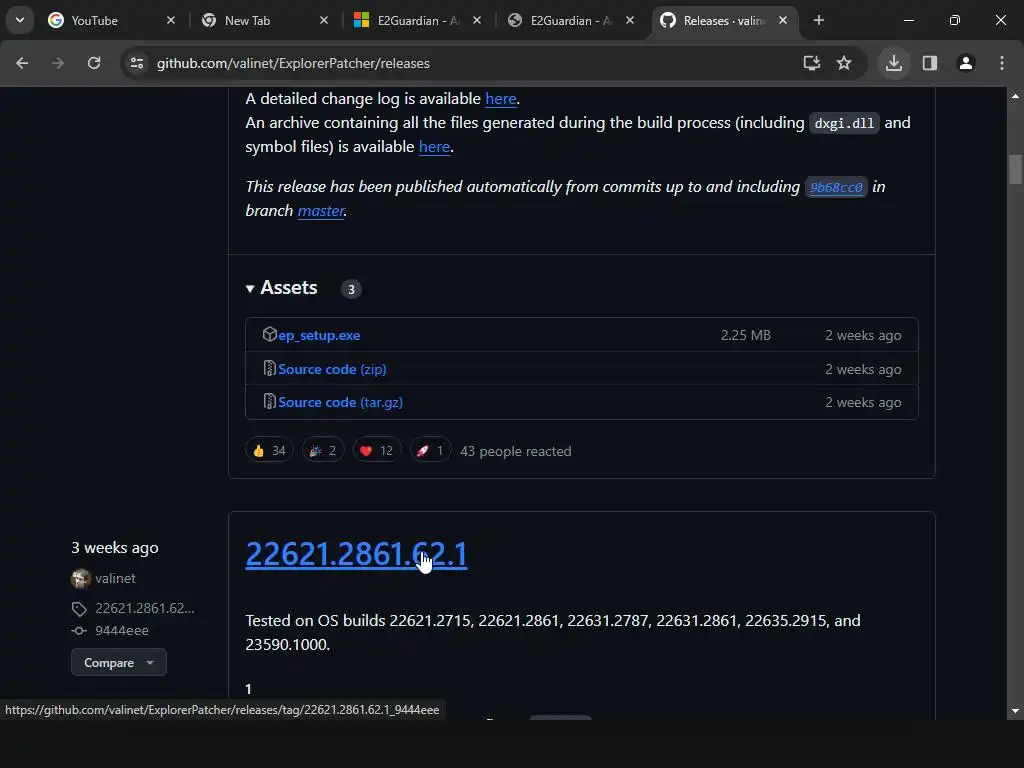This screenshot has width=1024, height=768.
Task: Select the '3 weeks ago' release date text
Action: coord(115,548)
